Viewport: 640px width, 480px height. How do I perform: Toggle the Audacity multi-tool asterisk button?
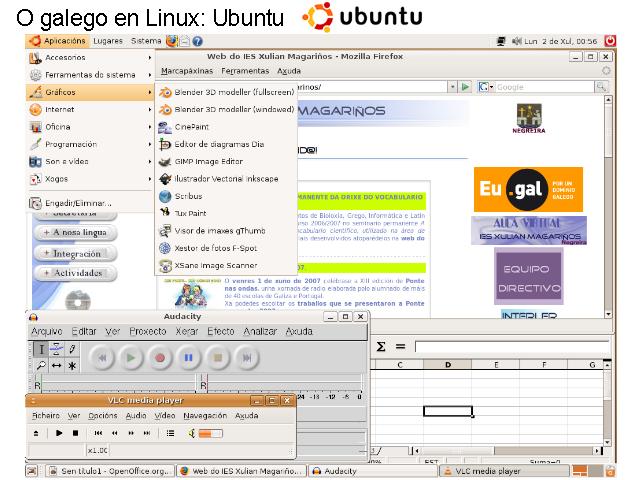72,366
